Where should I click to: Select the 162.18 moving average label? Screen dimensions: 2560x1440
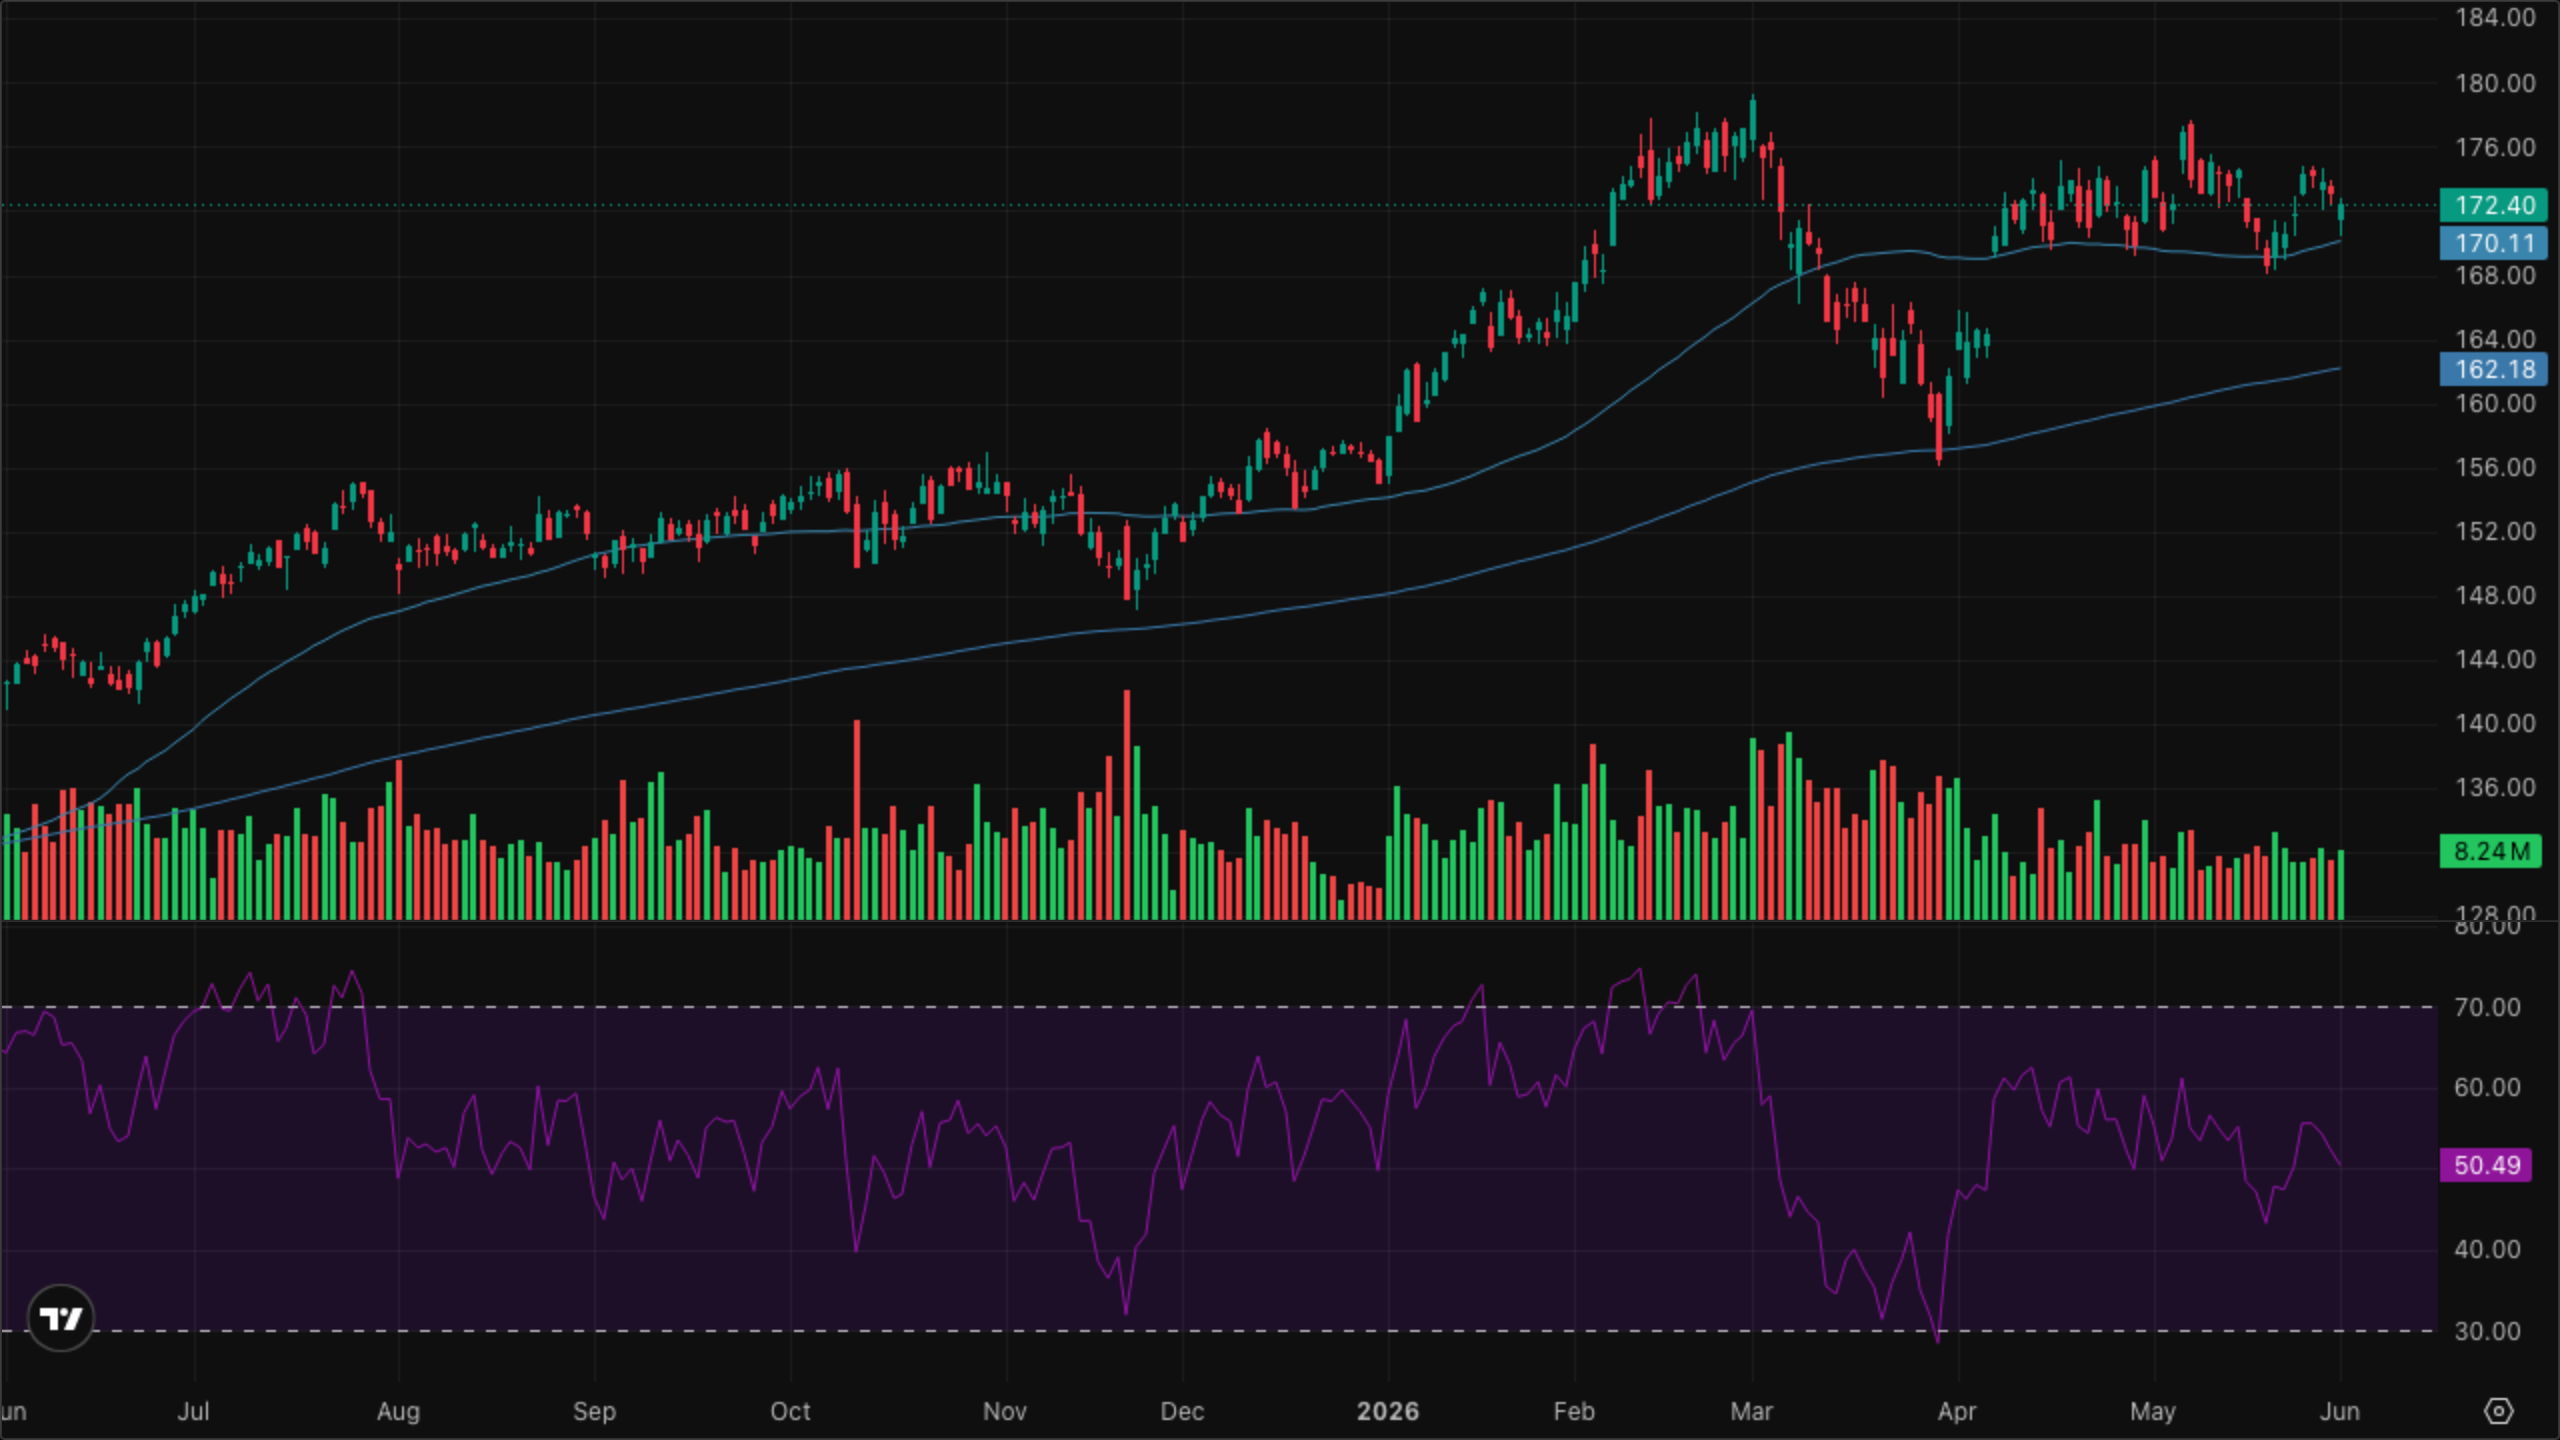click(x=2494, y=369)
